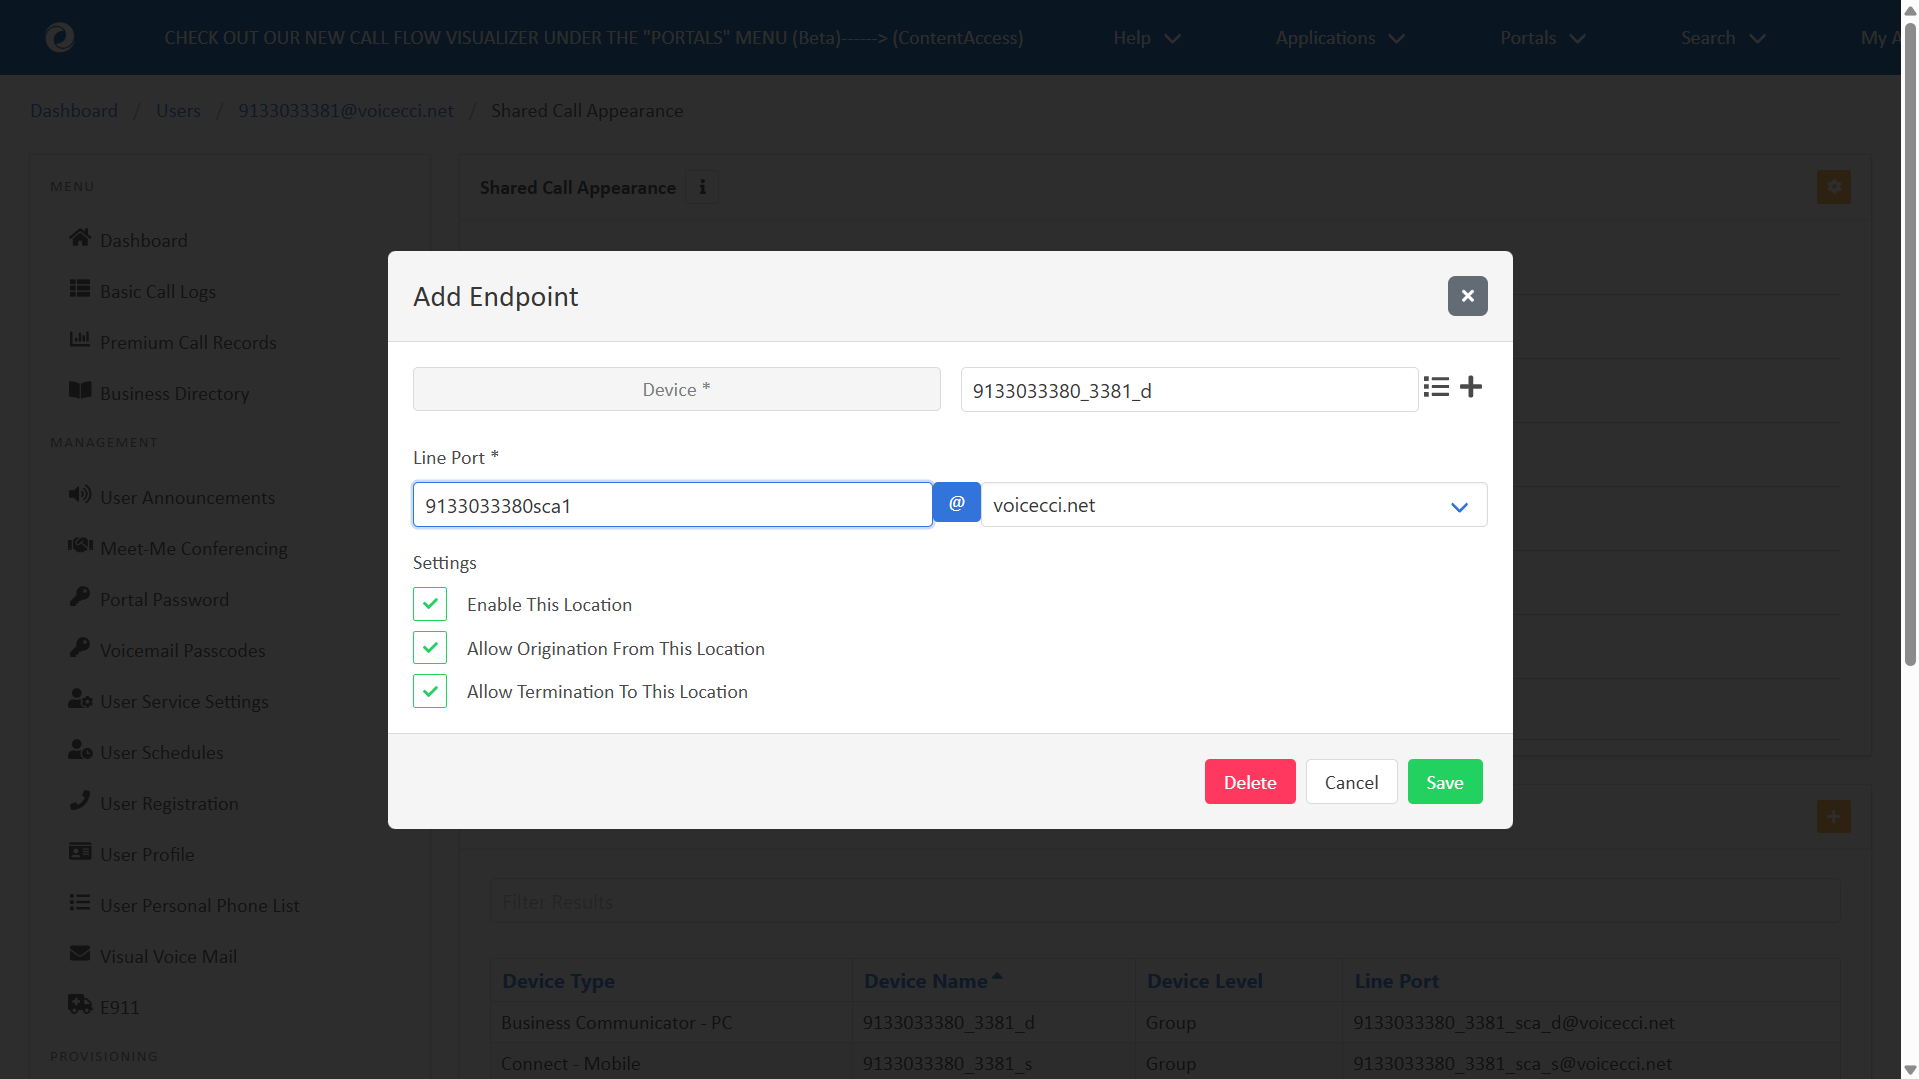Toggle Allow Origination From This Location
This screenshot has height=1079, width=1919.
pyautogui.click(x=430, y=648)
